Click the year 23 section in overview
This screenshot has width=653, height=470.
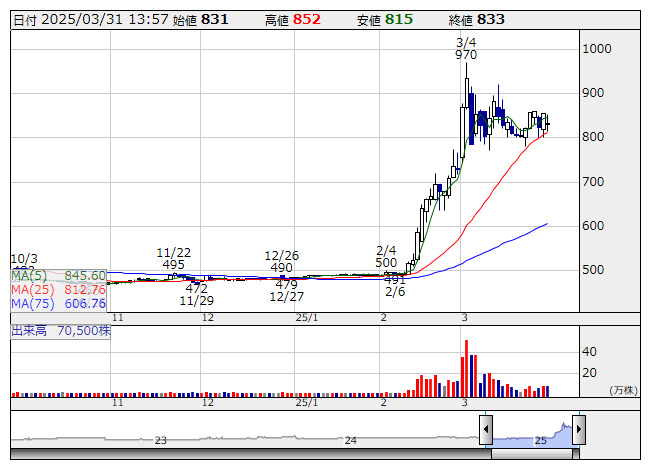161,440
